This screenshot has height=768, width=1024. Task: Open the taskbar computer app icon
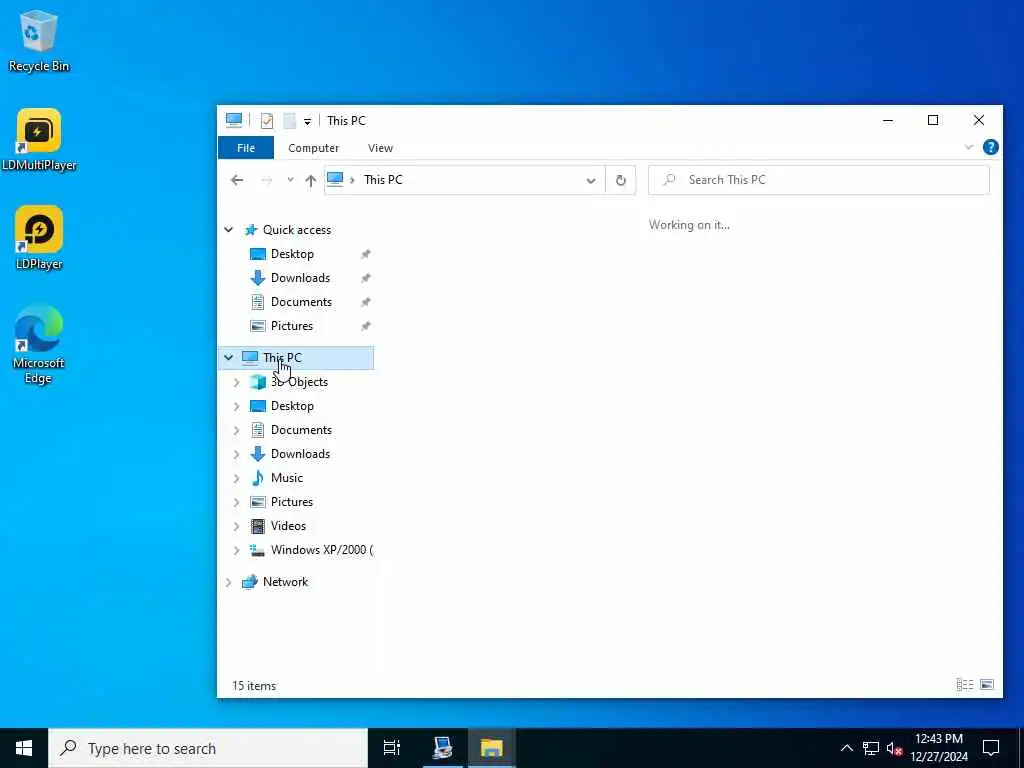click(442, 748)
